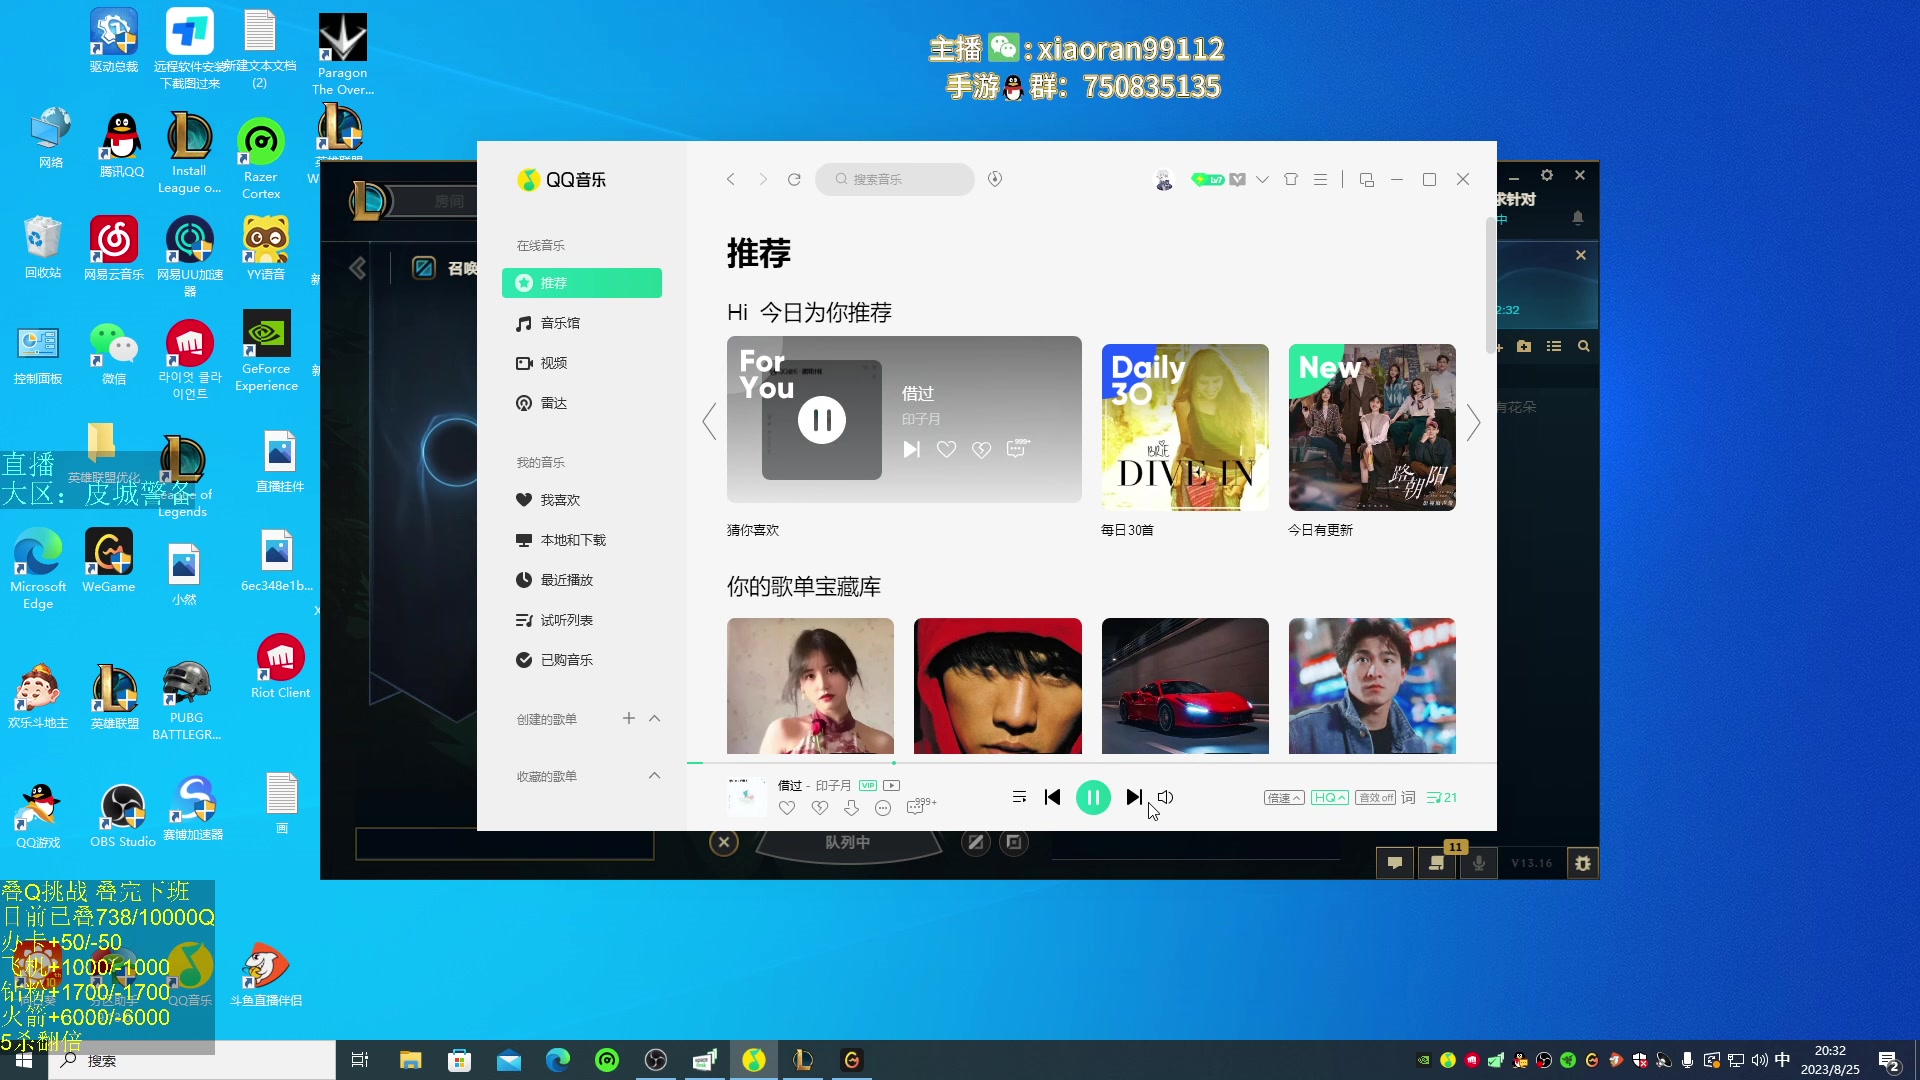Collapse the 收藏的歌单 section

[655, 775]
